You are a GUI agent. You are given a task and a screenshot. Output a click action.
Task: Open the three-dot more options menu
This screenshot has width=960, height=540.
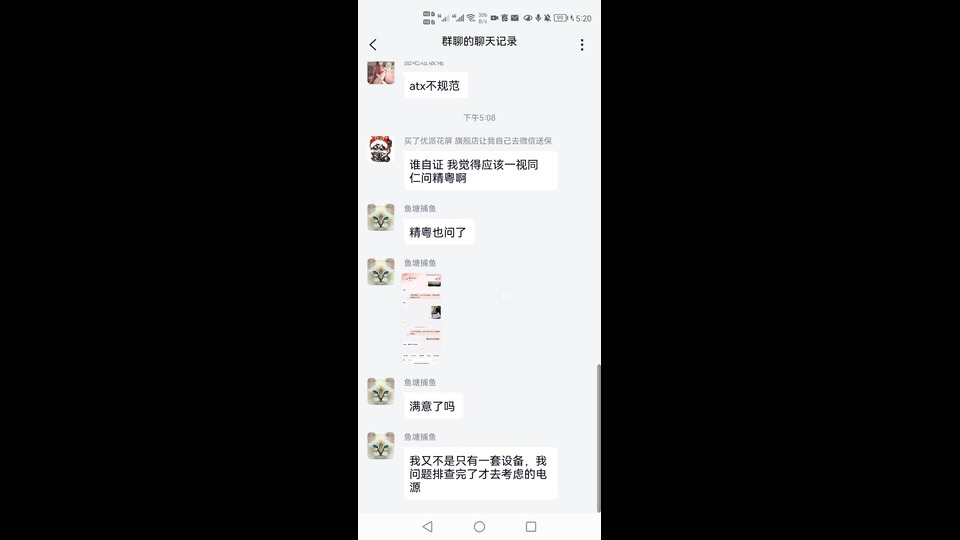(x=582, y=45)
